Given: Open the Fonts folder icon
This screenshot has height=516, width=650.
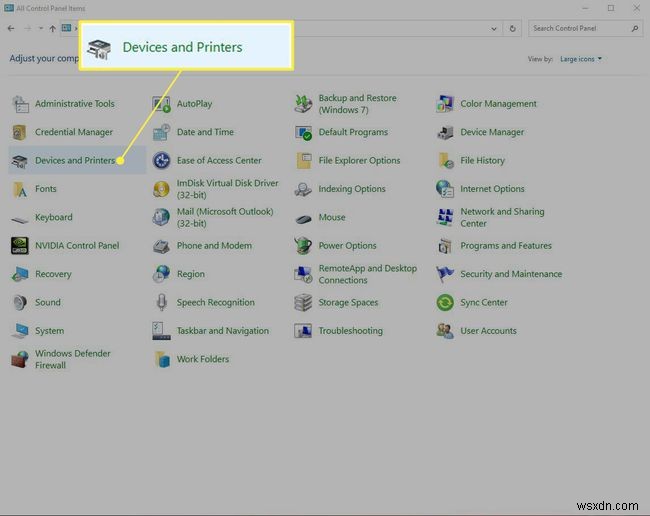Looking at the screenshot, I should point(20,189).
